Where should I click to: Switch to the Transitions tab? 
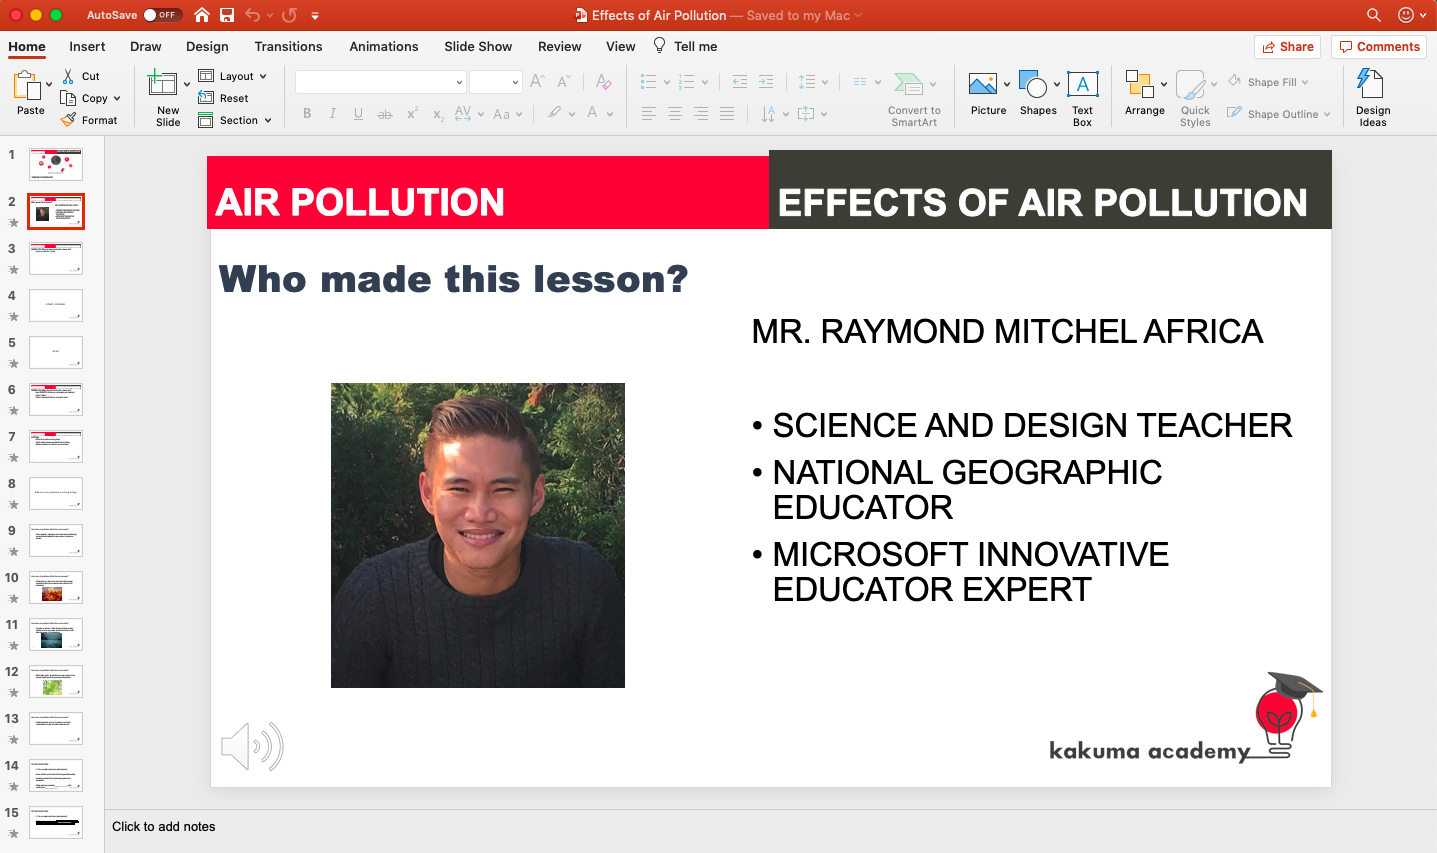[288, 46]
